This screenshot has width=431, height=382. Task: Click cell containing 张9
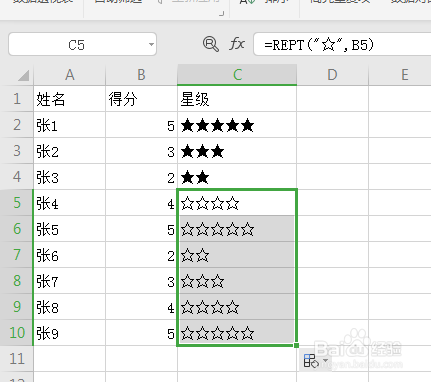(x=70, y=333)
